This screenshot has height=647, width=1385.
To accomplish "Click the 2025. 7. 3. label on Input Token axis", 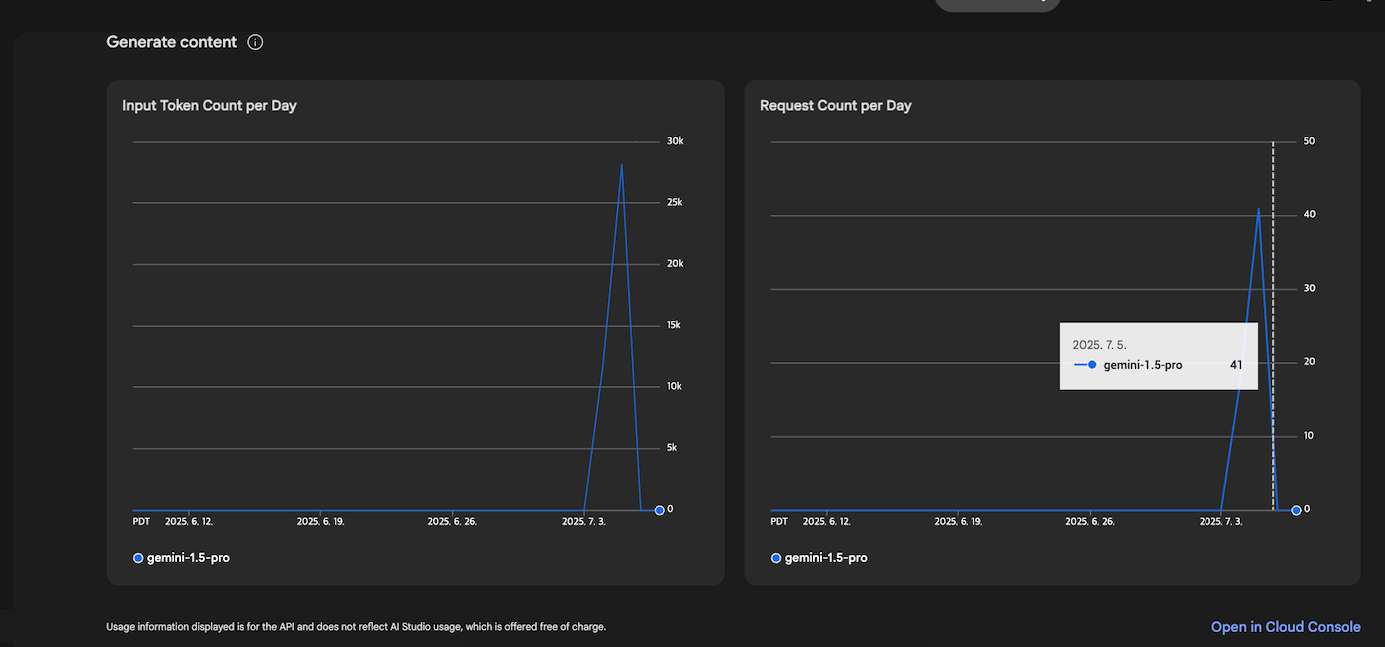I will click(x=583, y=522).
